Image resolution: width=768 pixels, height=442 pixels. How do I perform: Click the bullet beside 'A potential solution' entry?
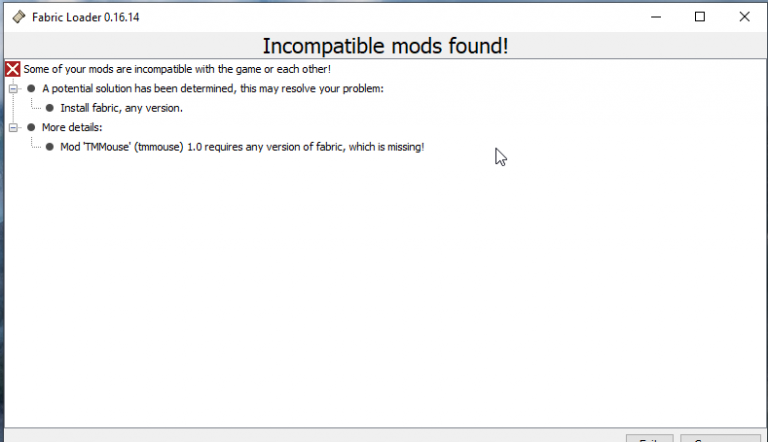click(x=31, y=89)
